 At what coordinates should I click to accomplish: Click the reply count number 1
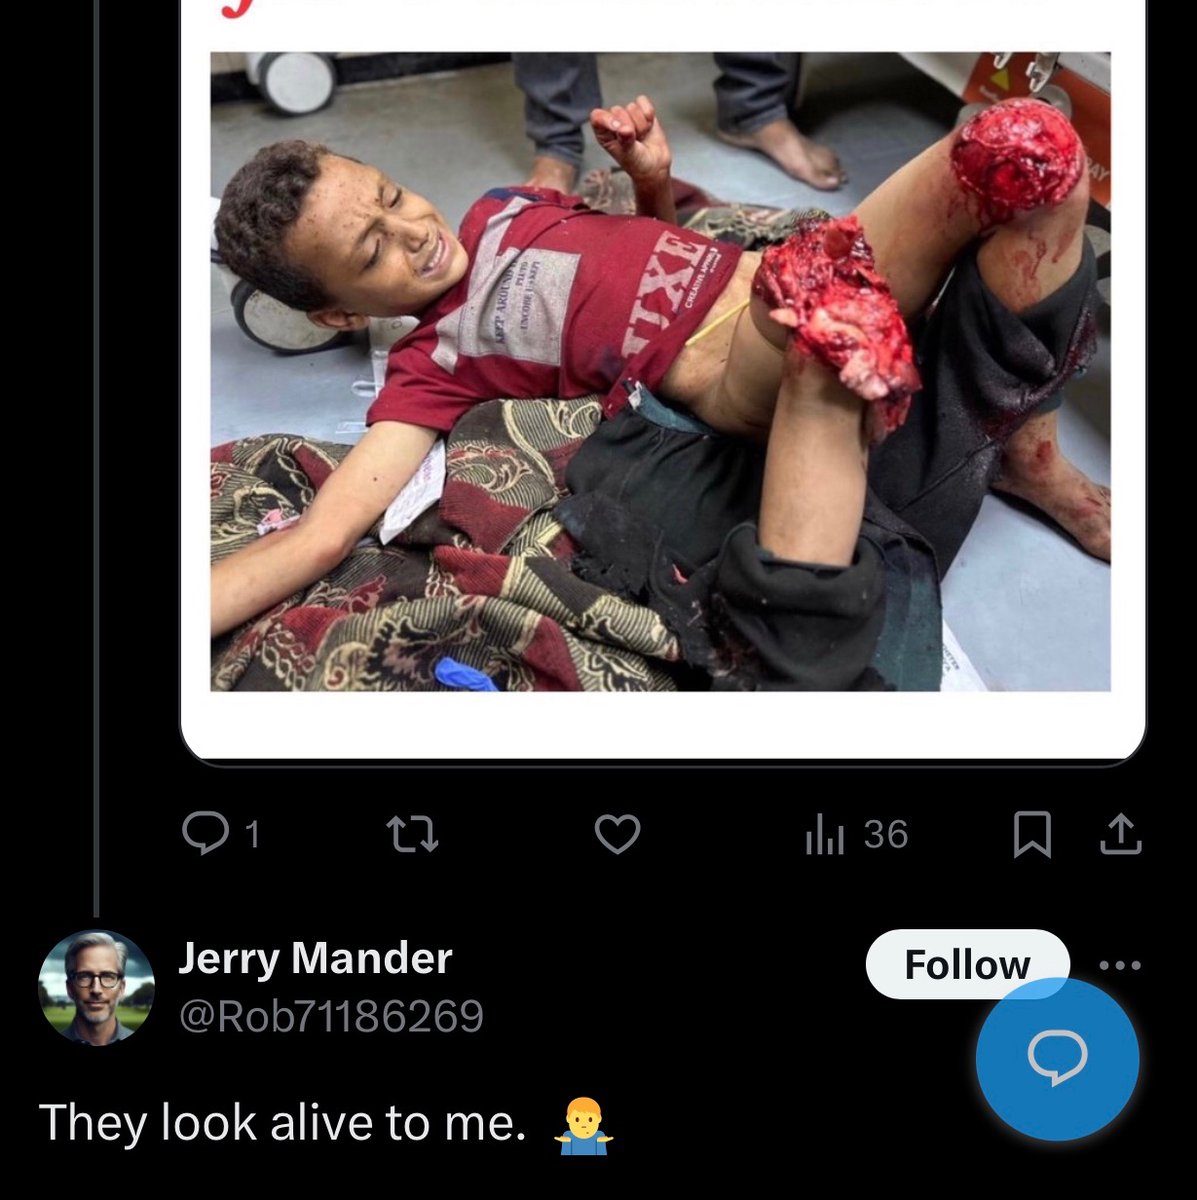[x=252, y=834]
